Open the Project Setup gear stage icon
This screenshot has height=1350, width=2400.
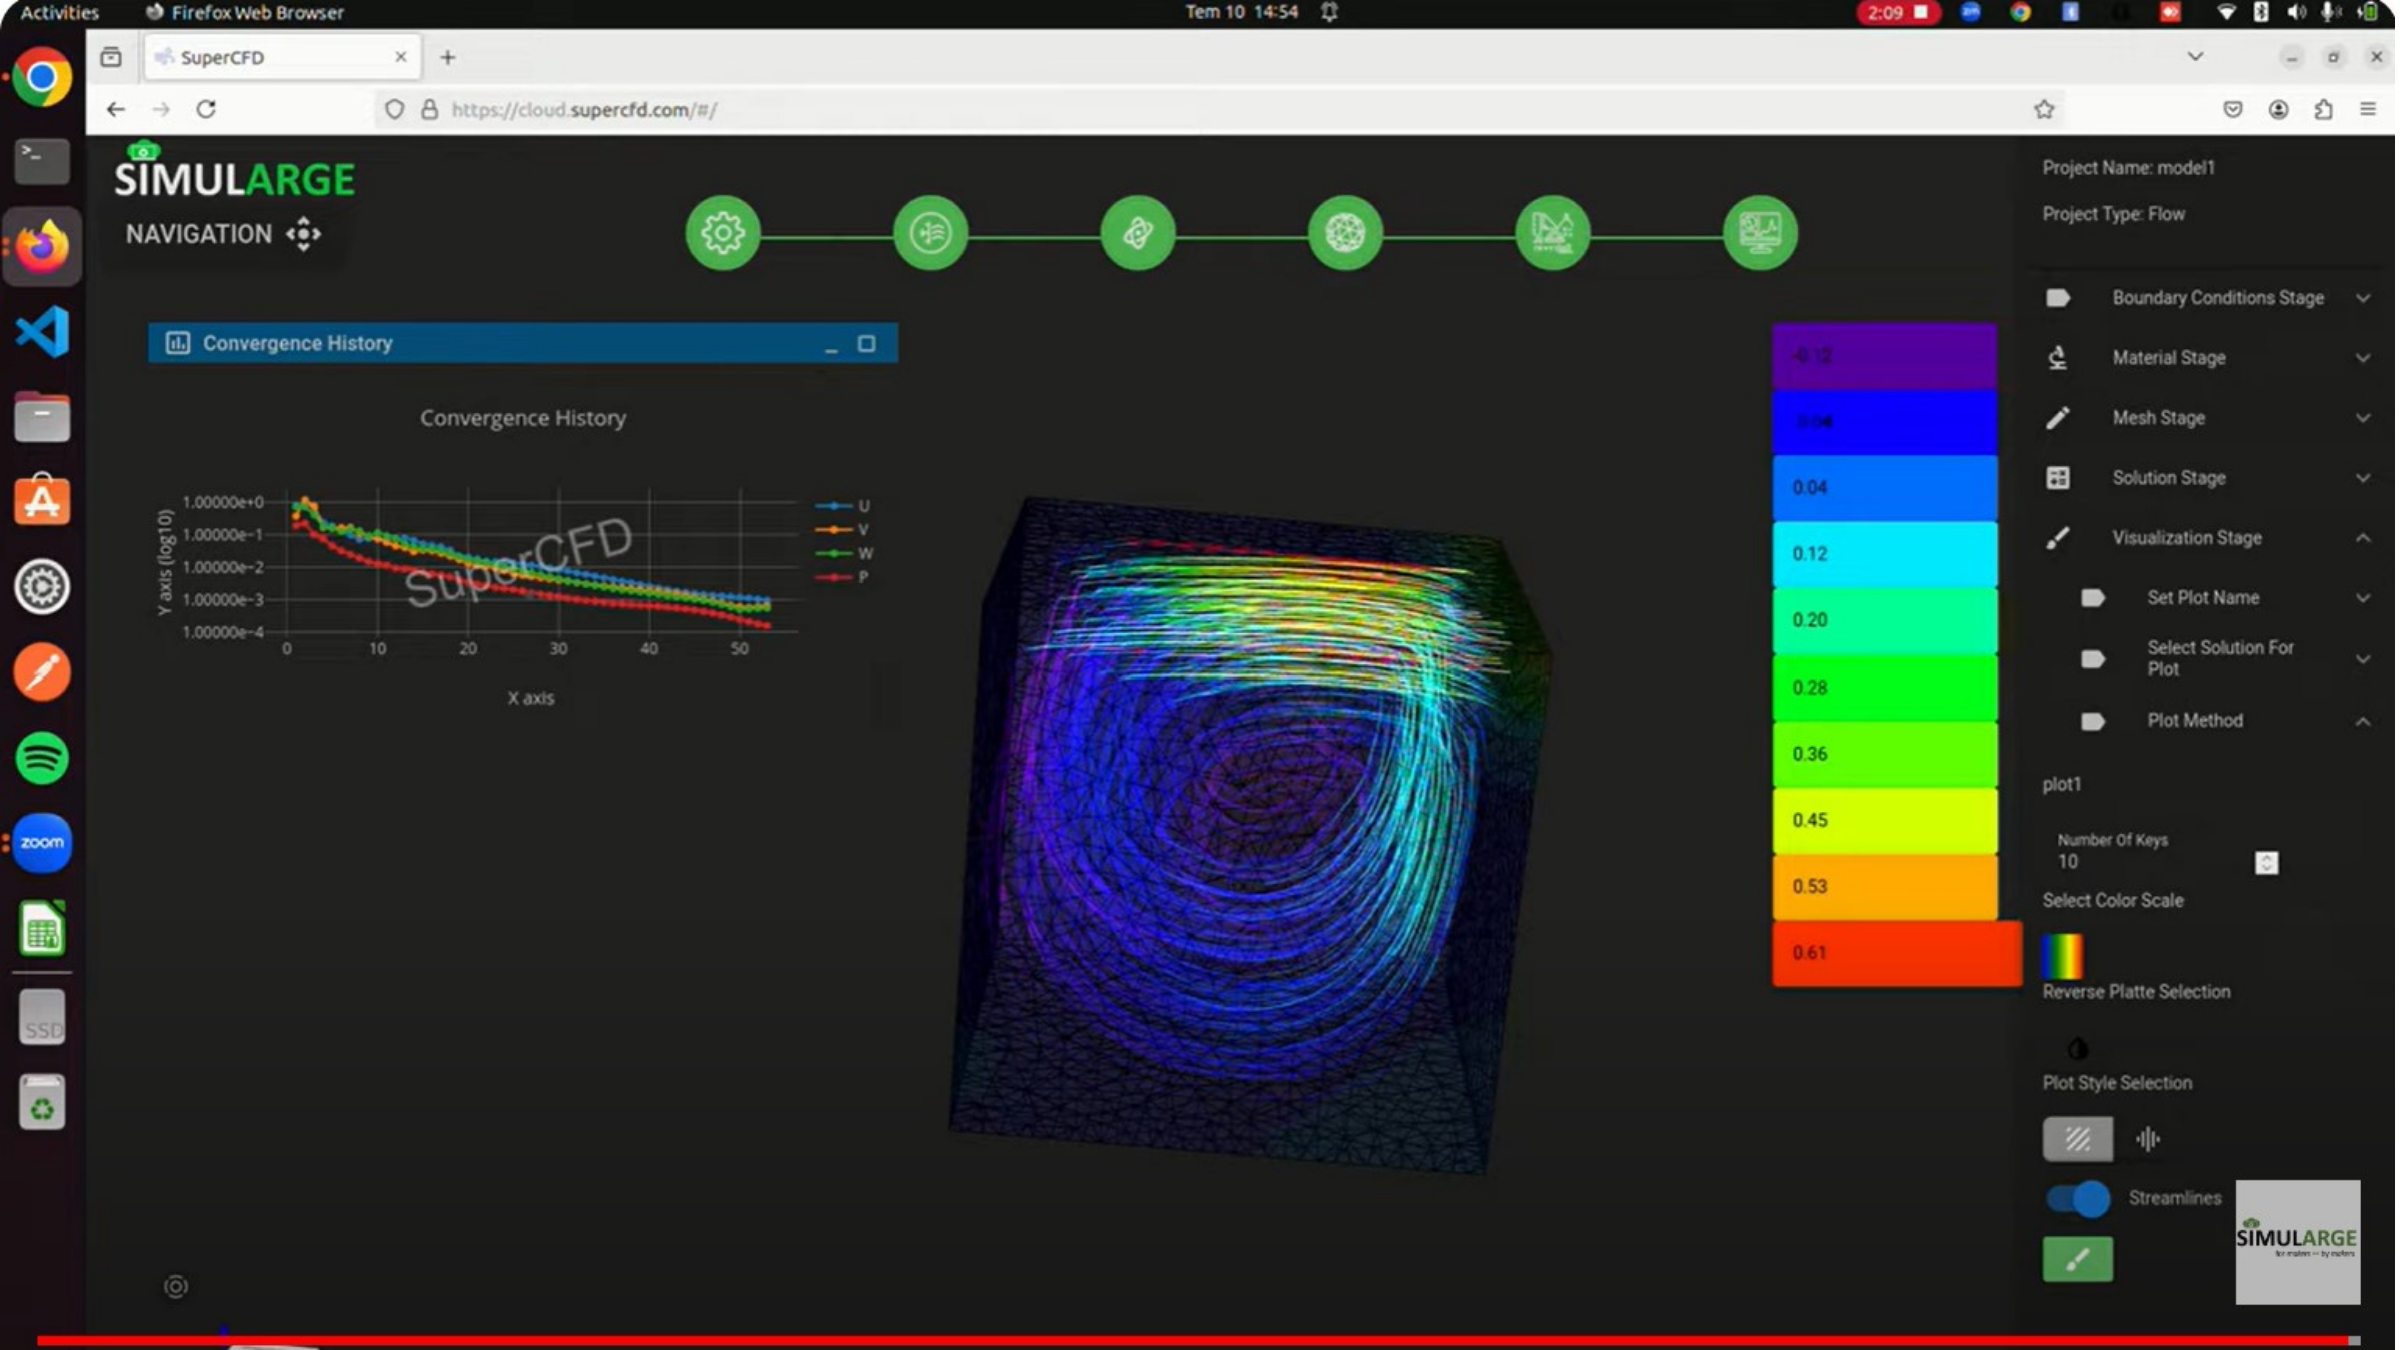722,232
